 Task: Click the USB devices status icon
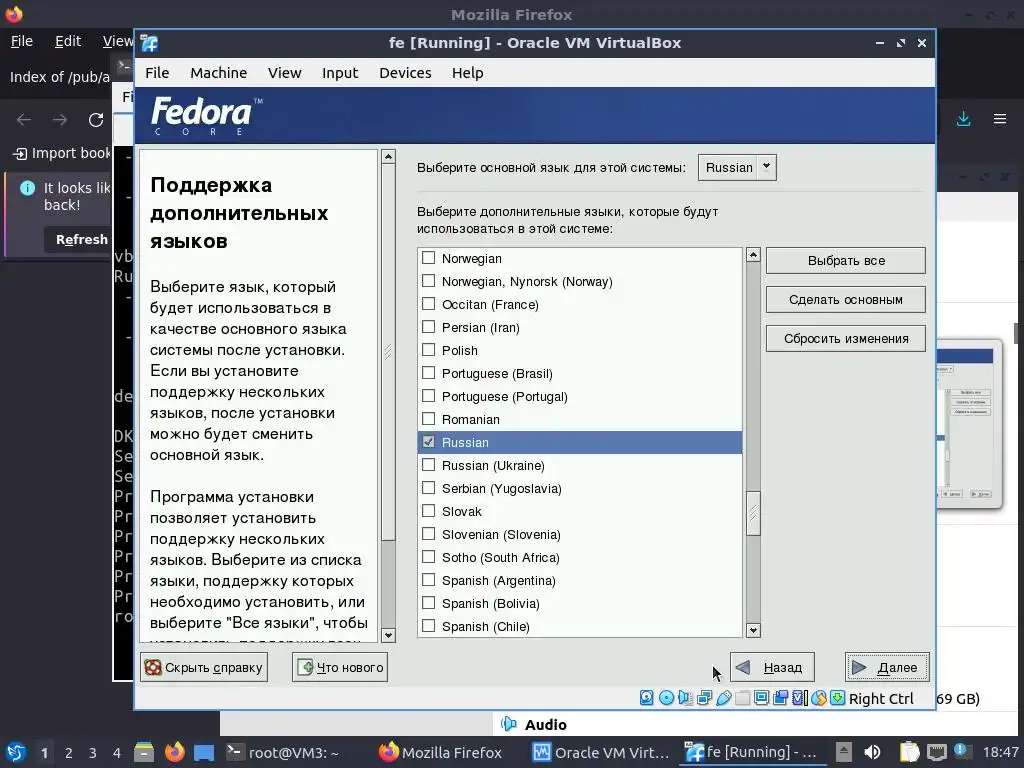point(724,697)
